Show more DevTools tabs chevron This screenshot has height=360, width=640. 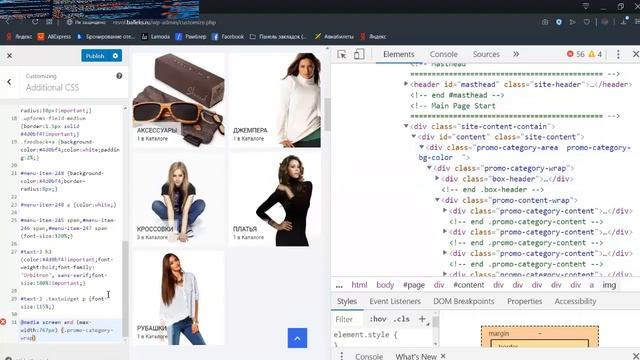point(516,54)
